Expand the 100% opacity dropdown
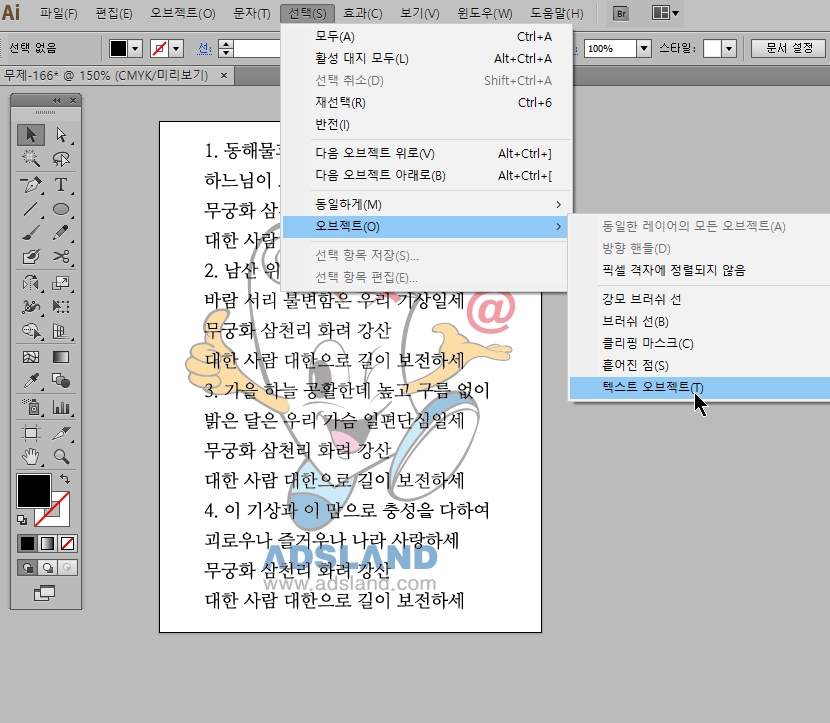This screenshot has height=723, width=830. click(x=644, y=49)
